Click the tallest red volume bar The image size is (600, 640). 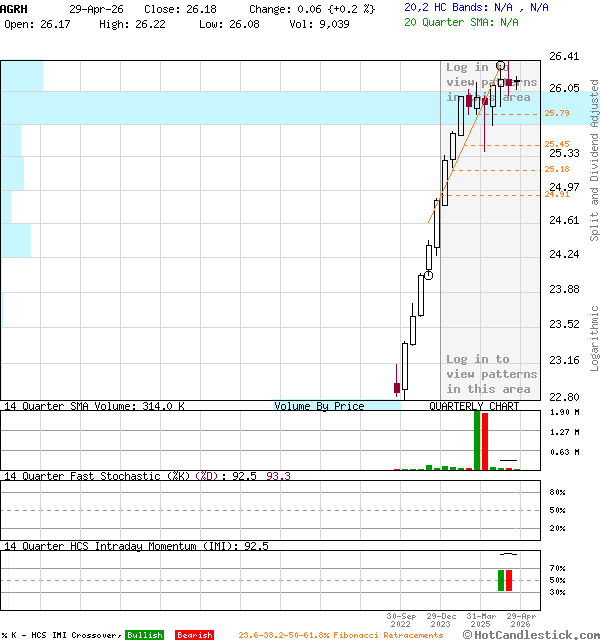[x=485, y=441]
